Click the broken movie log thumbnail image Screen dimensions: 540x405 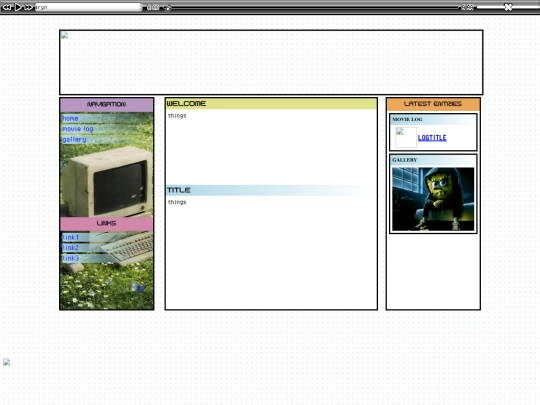(406, 137)
